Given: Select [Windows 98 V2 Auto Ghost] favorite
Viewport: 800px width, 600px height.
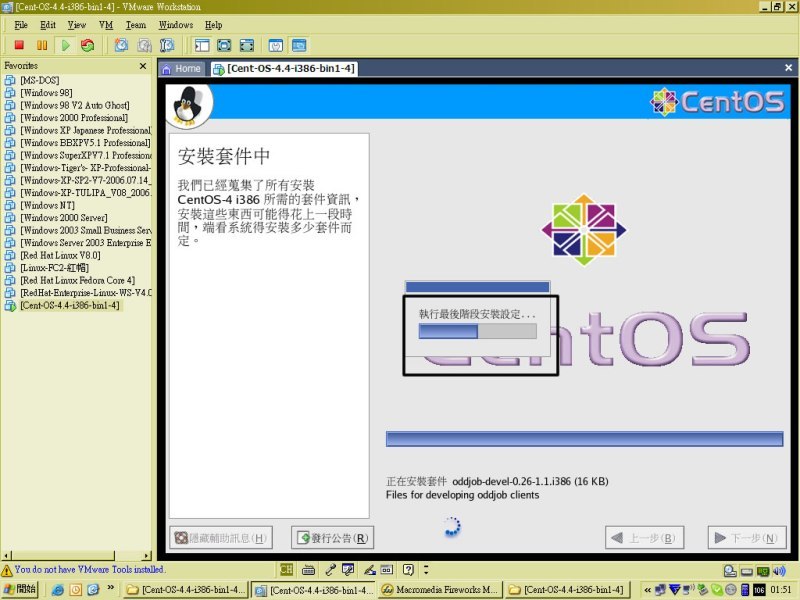Looking at the screenshot, I should tap(74, 105).
